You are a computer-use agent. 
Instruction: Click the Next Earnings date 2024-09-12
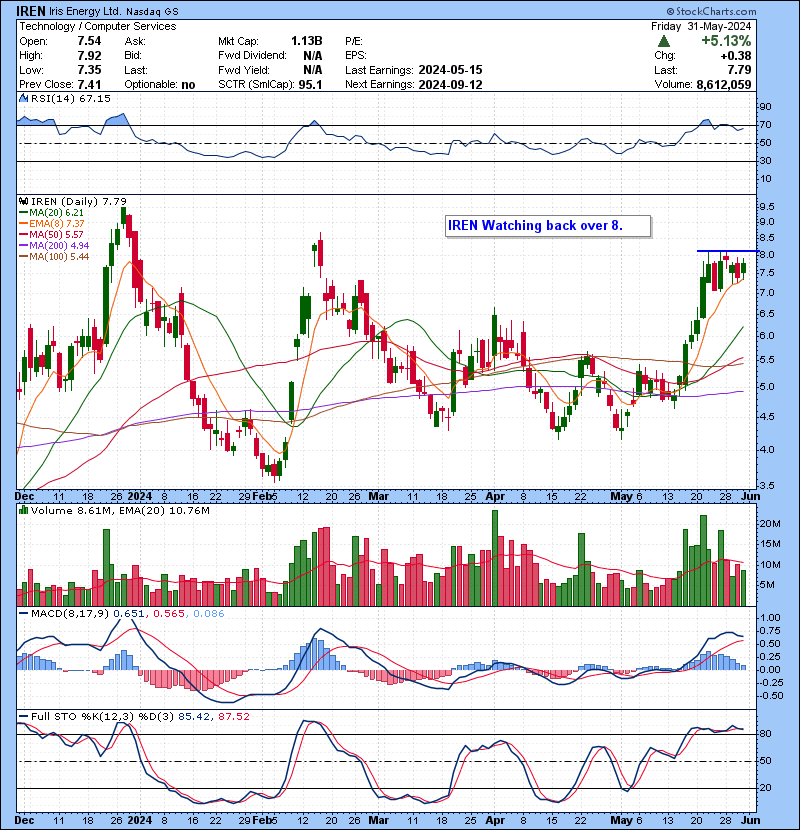coord(450,85)
